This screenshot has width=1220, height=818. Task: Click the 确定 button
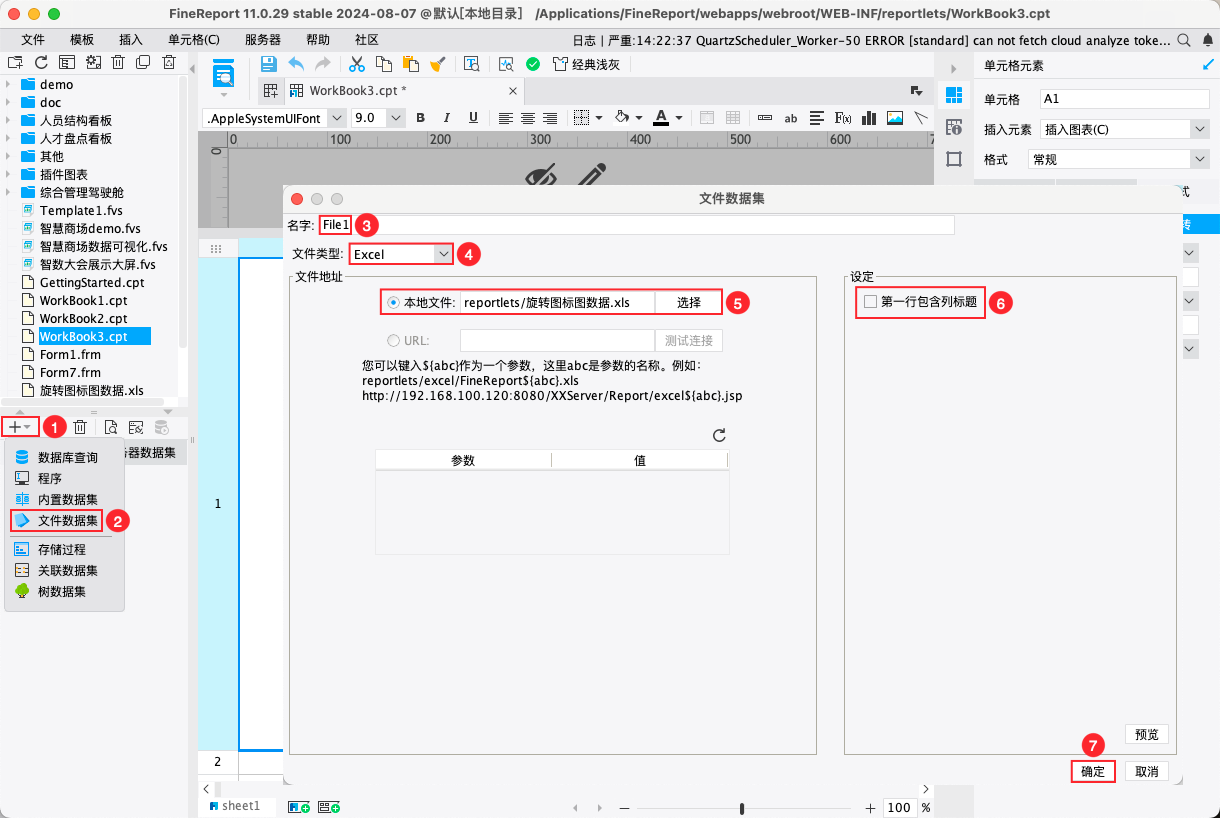(x=1092, y=771)
